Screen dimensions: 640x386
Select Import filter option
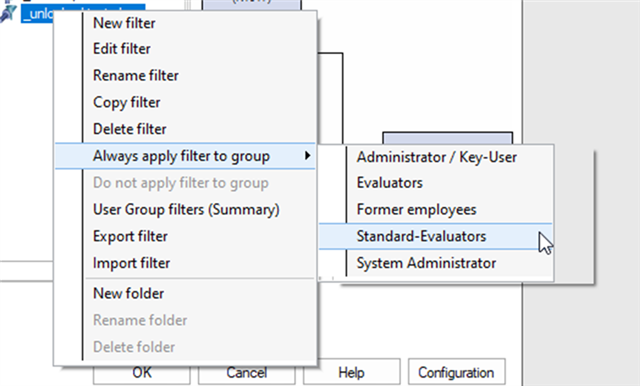pos(131,263)
